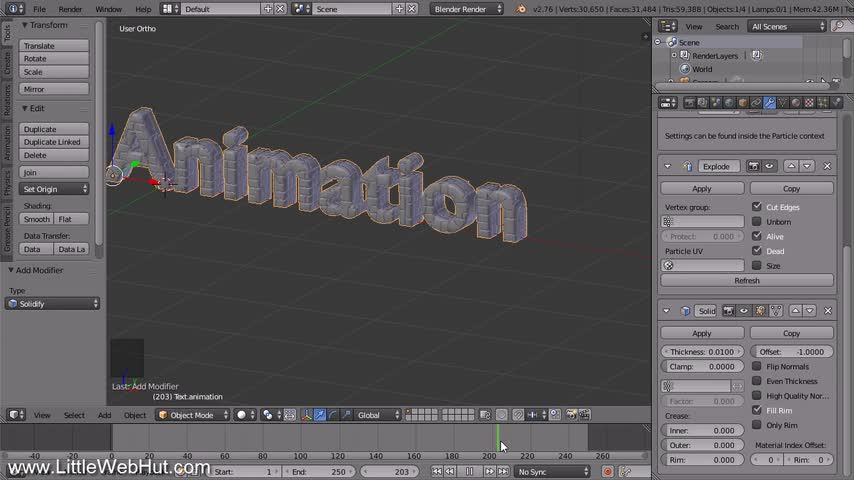Screen dimensions: 854x480
Task: Open the Window menu
Action: [108, 9]
